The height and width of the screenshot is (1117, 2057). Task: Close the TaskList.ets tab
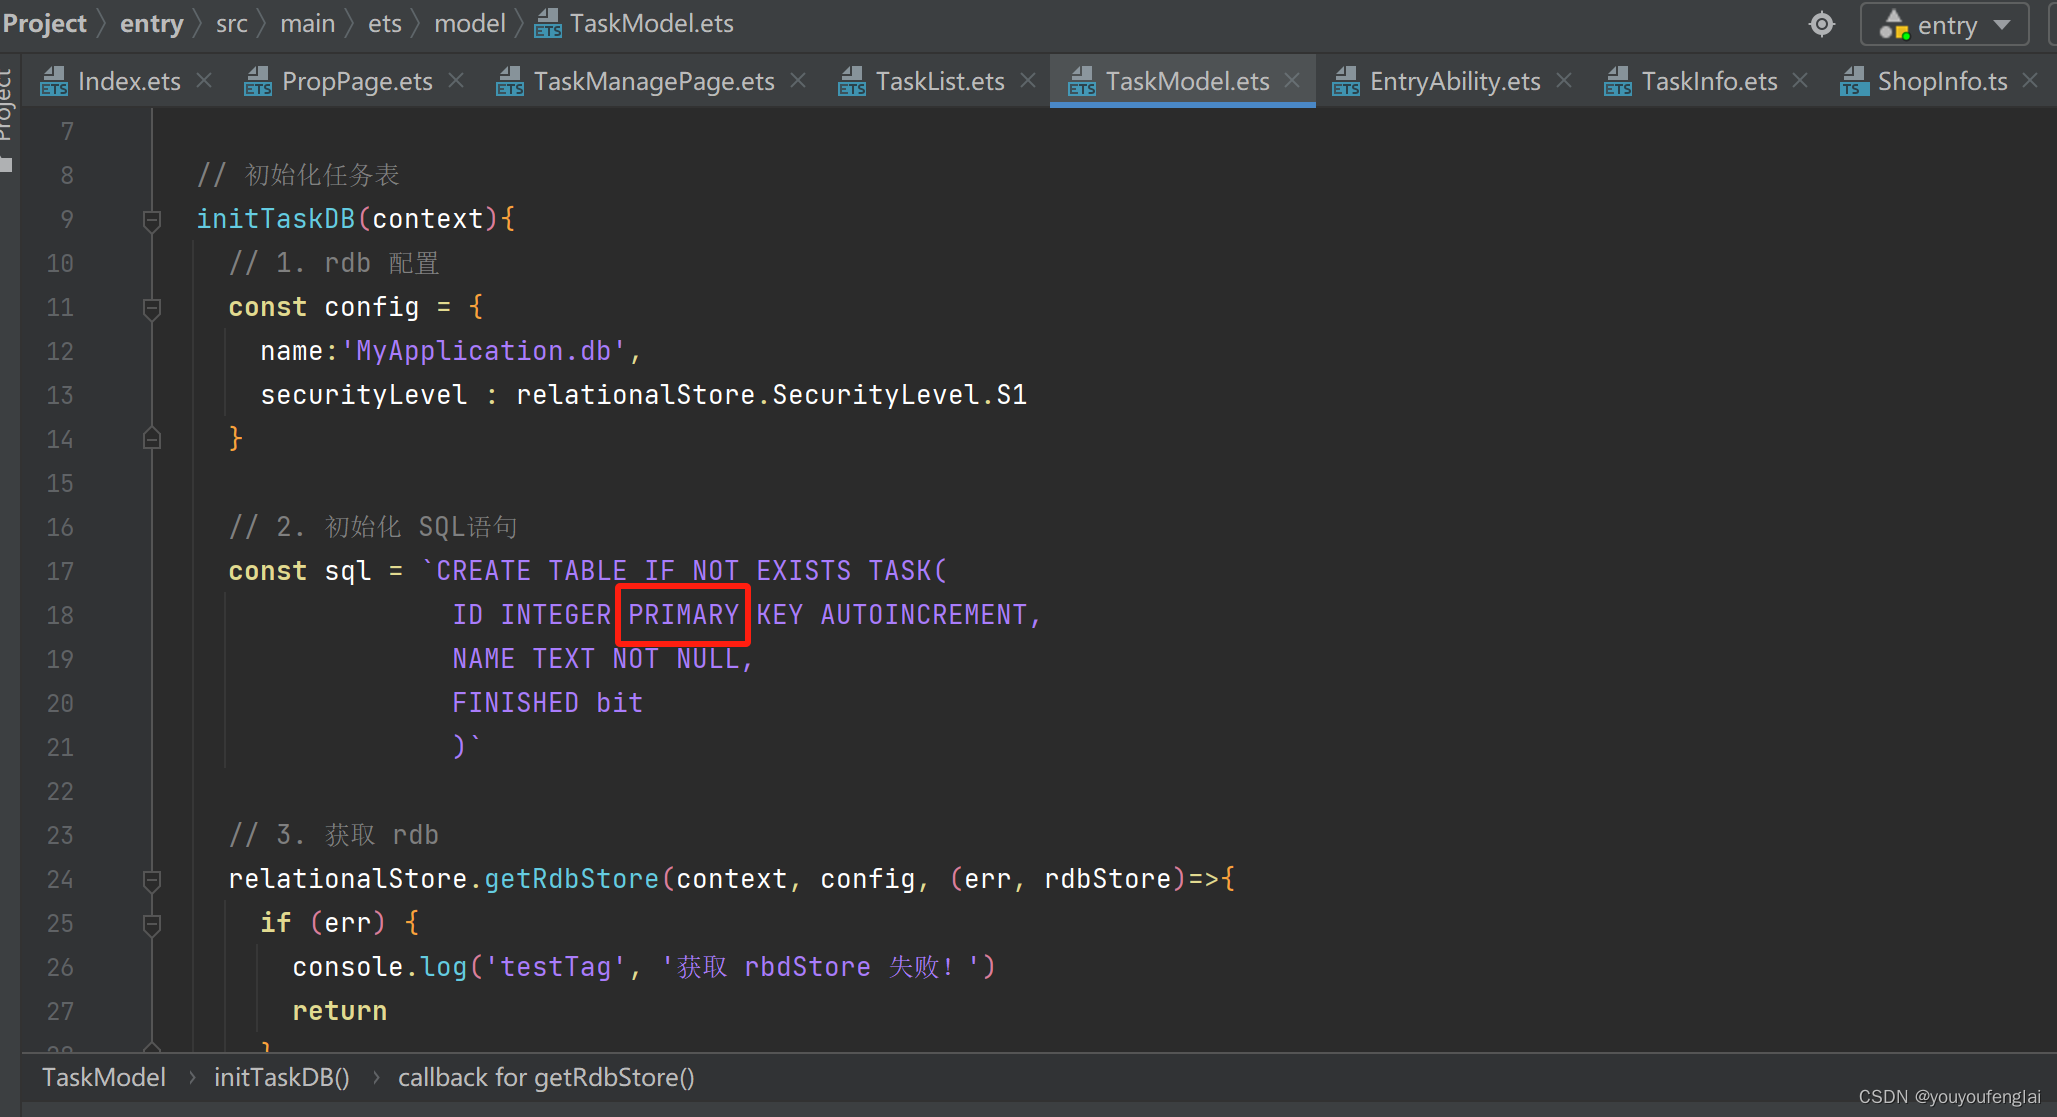point(1028,80)
